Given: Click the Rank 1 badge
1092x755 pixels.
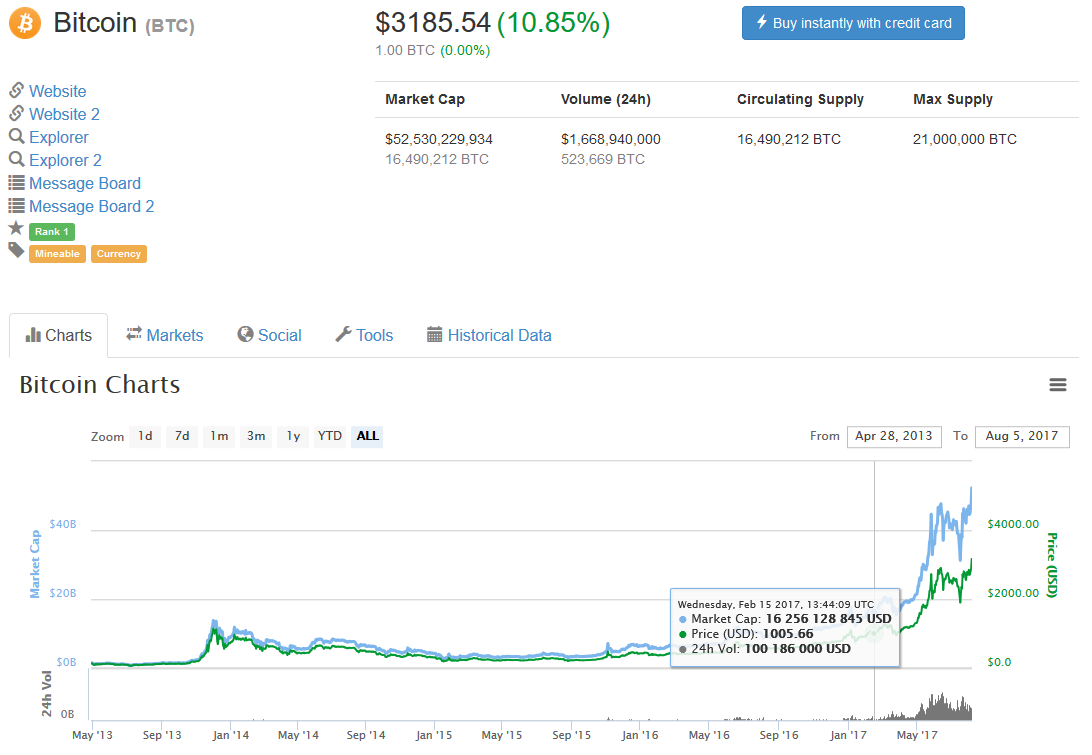Looking at the screenshot, I should point(52,231).
